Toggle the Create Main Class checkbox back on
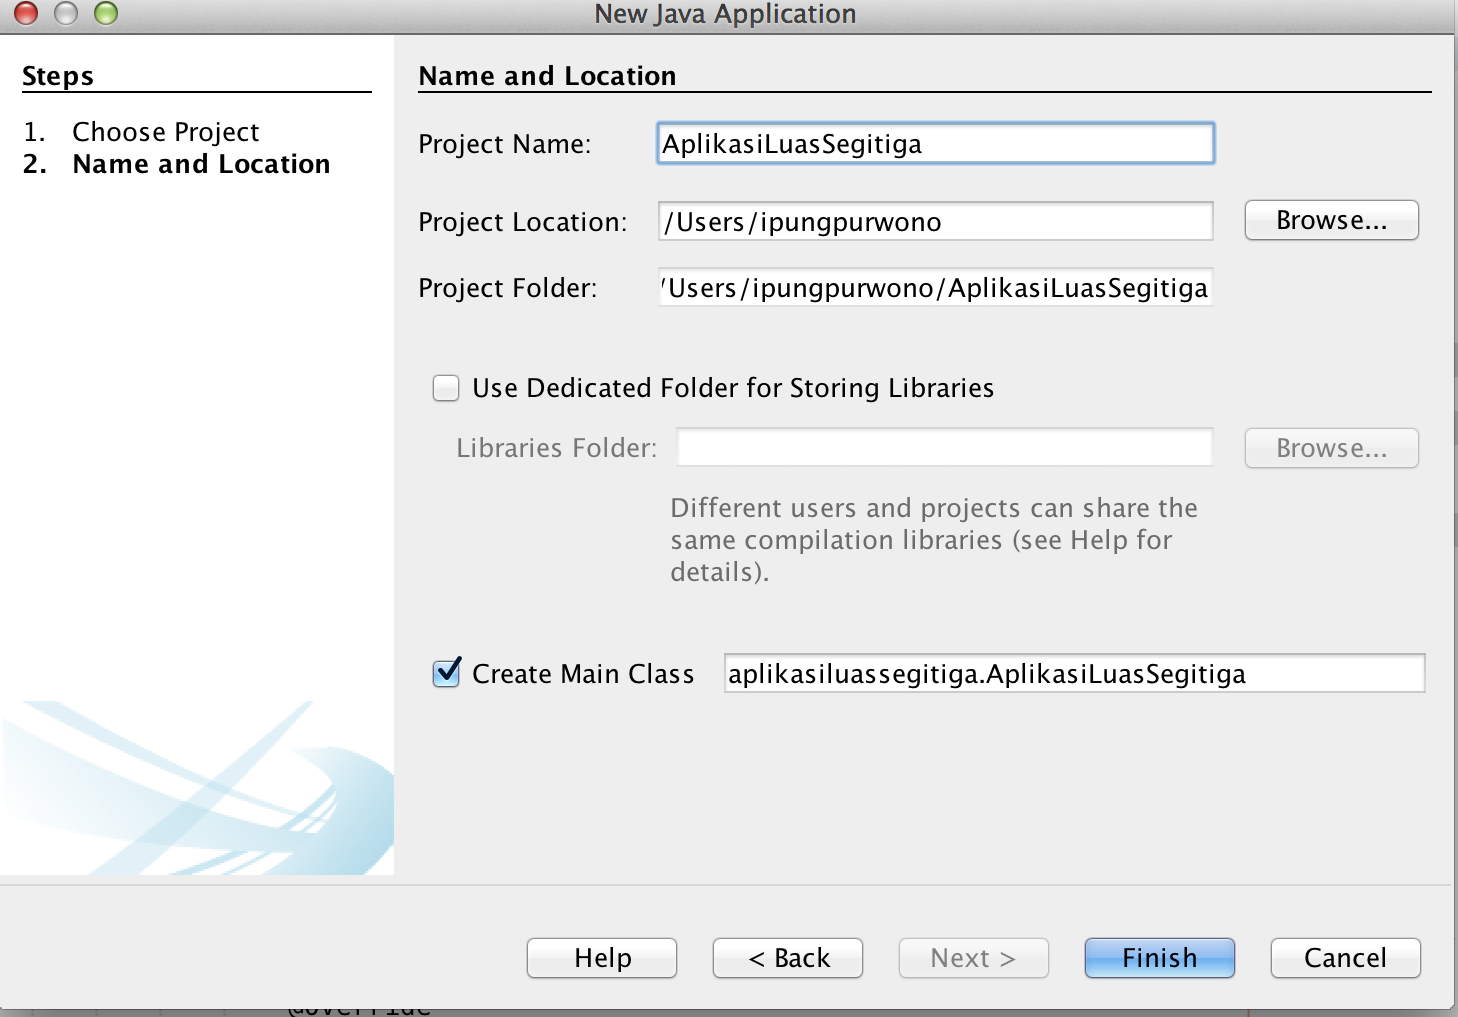 click(x=446, y=673)
